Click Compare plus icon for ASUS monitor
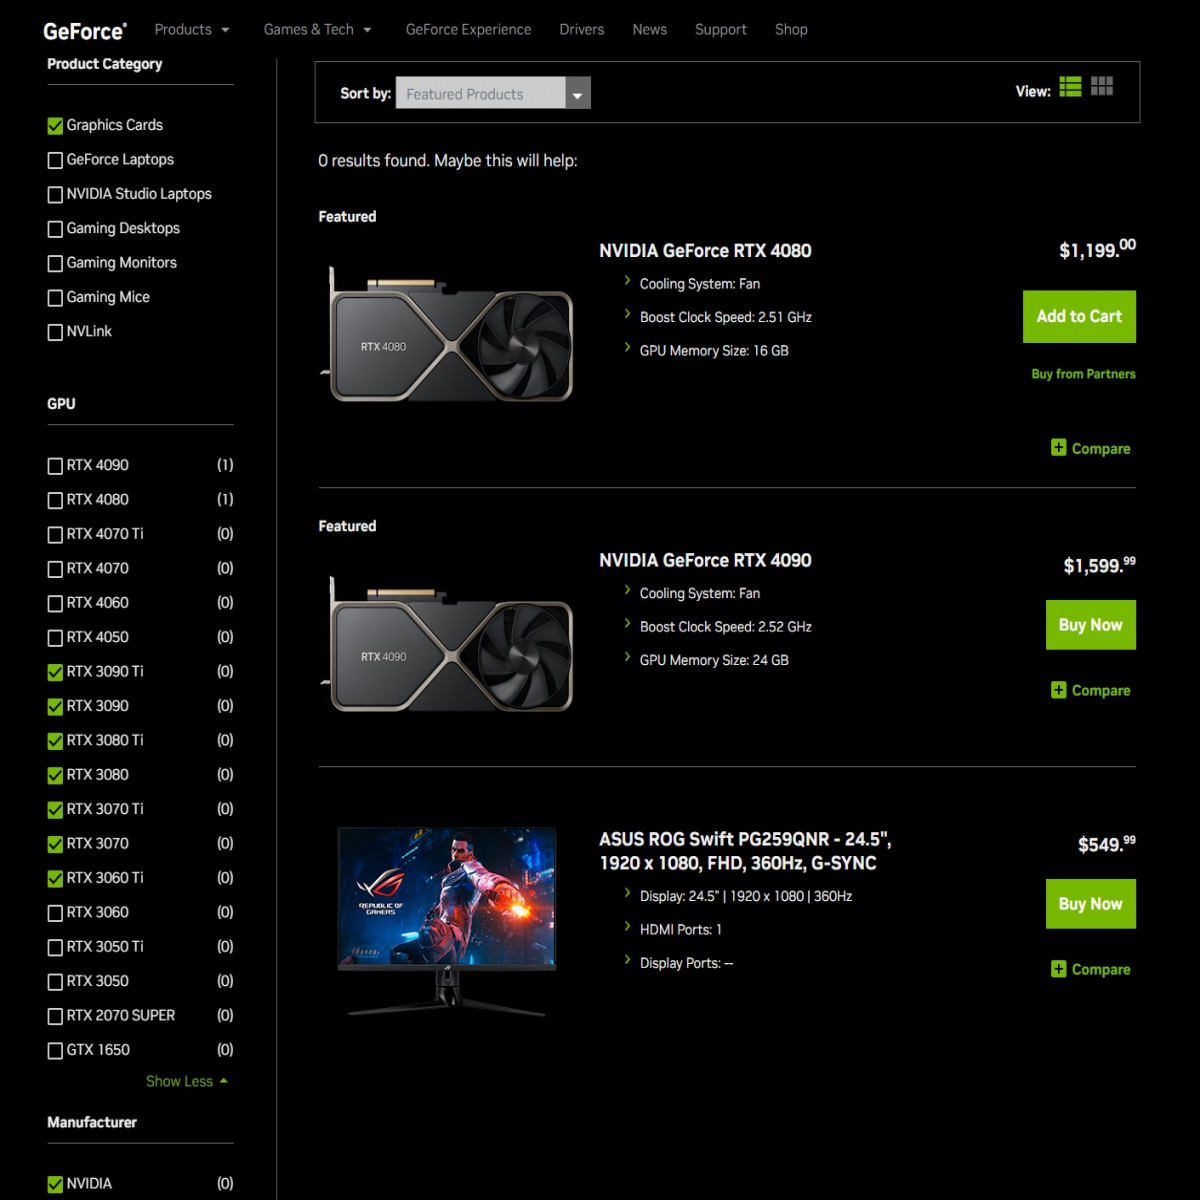The width and height of the screenshot is (1200, 1200). [1058, 969]
